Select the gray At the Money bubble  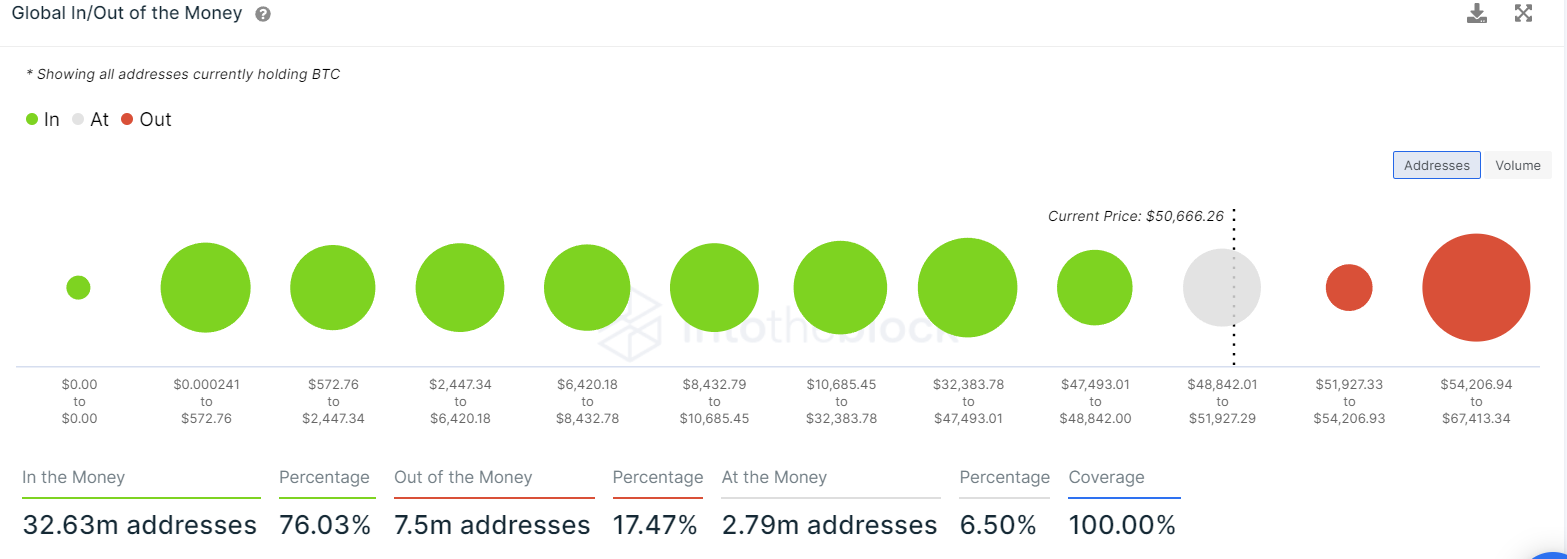(x=1222, y=288)
